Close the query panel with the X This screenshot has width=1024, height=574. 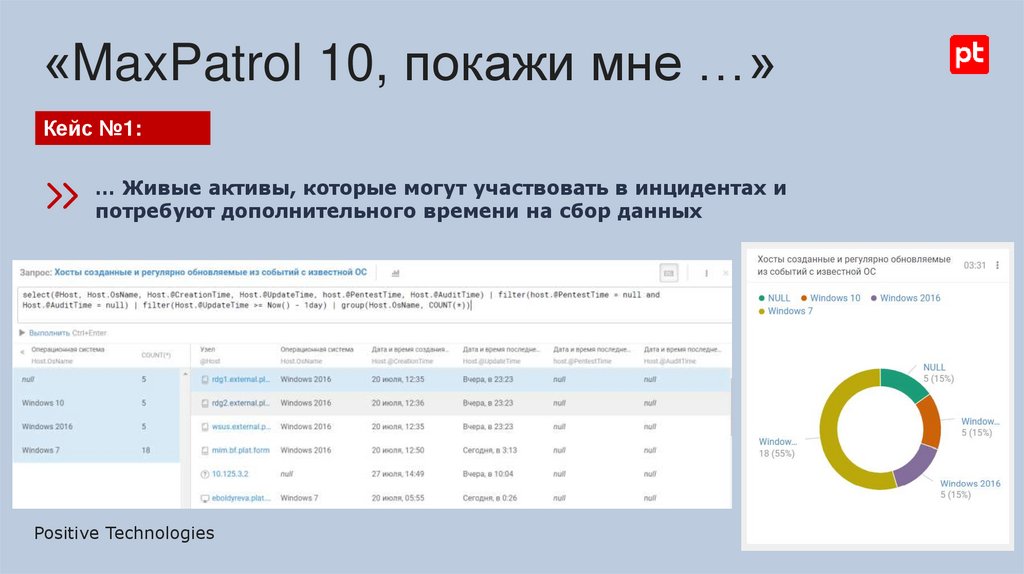725,273
